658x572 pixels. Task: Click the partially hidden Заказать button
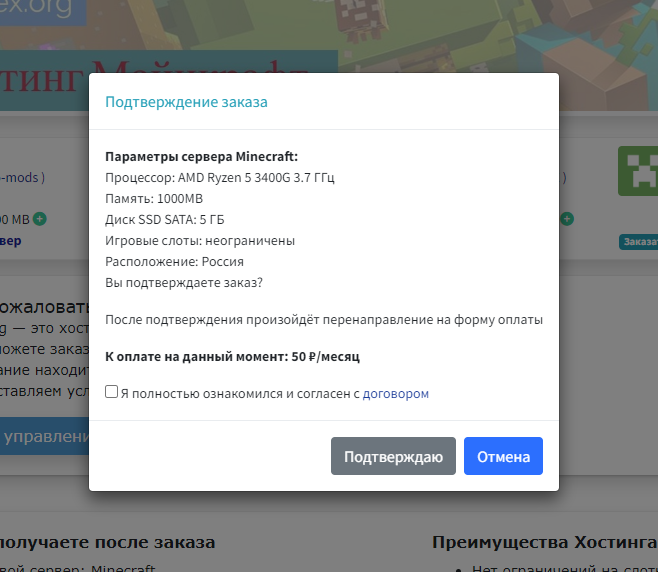pos(639,242)
